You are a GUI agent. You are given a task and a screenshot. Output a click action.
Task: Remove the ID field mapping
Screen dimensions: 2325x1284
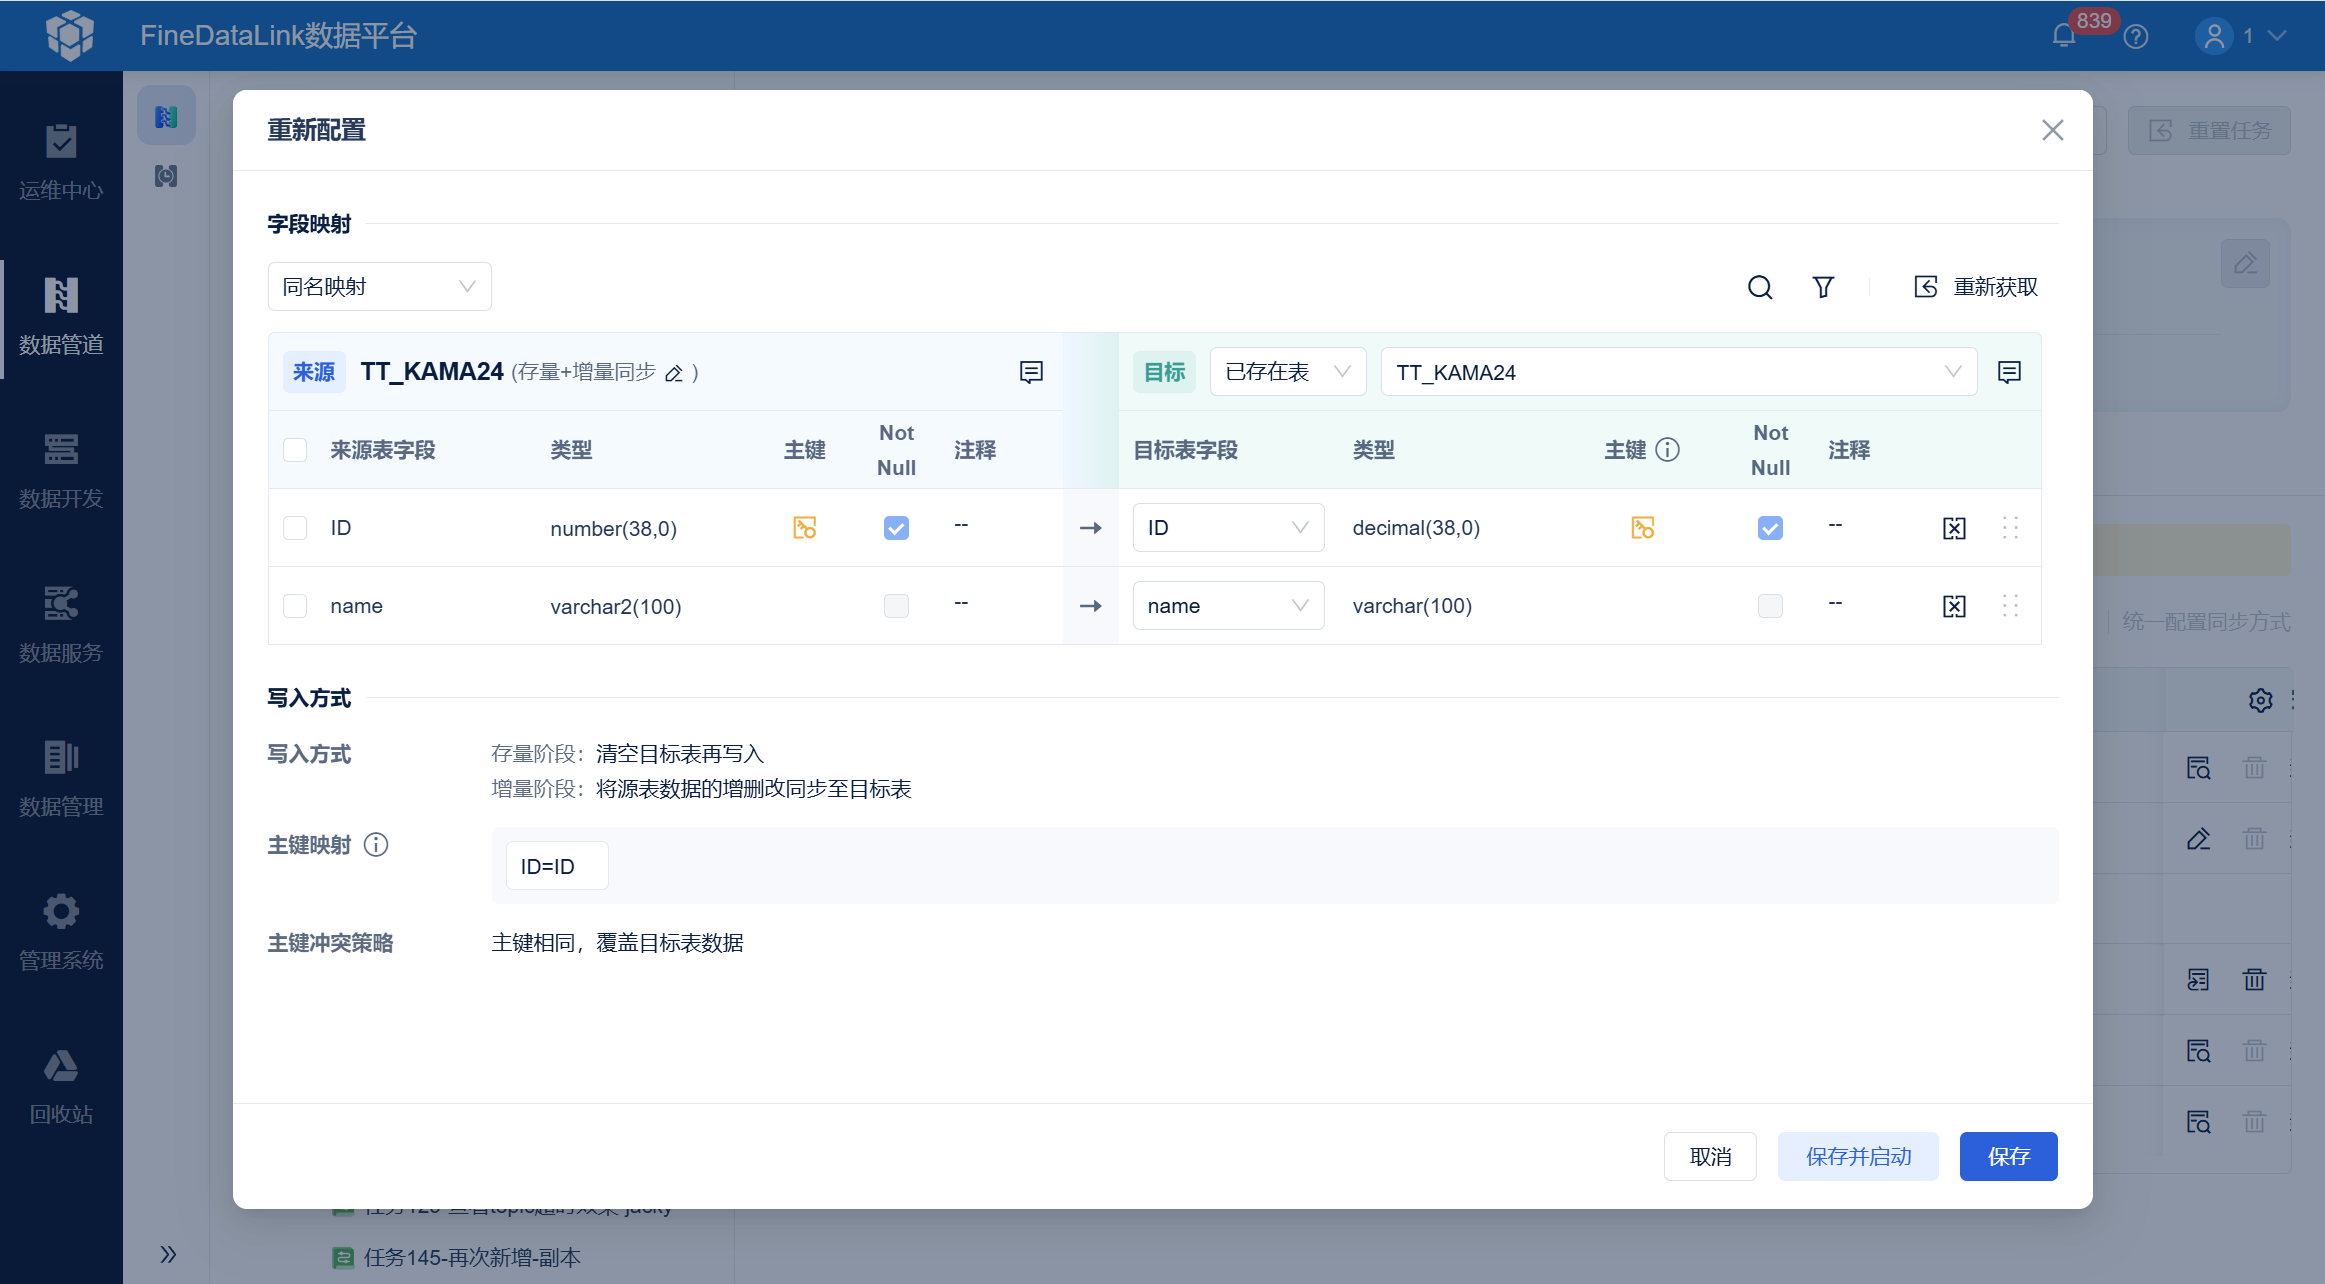pyautogui.click(x=1954, y=528)
